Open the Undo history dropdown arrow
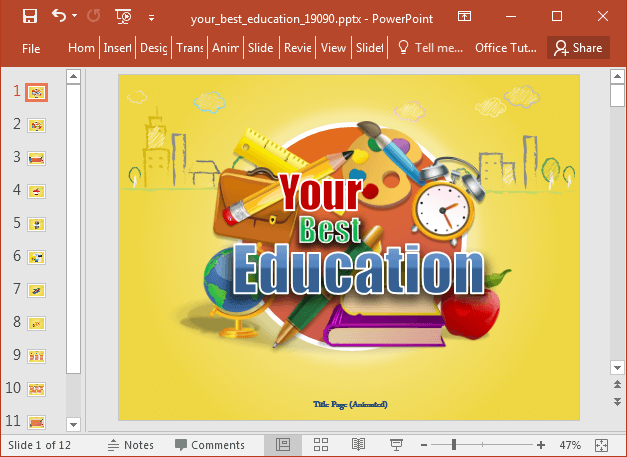The image size is (627, 457). point(74,16)
